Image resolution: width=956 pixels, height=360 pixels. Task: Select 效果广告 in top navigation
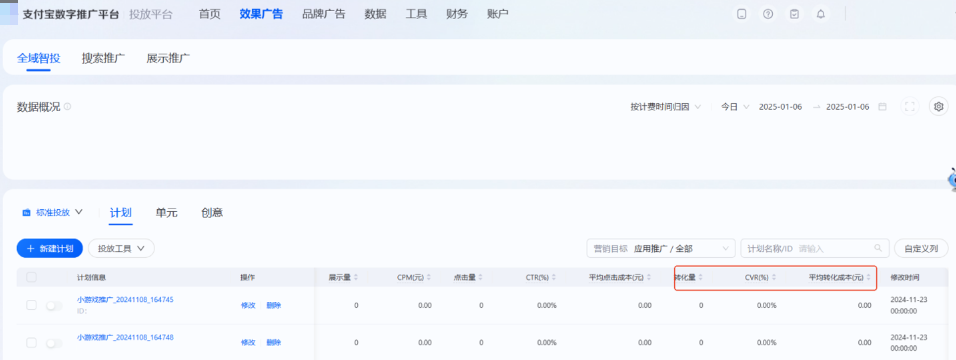261,14
